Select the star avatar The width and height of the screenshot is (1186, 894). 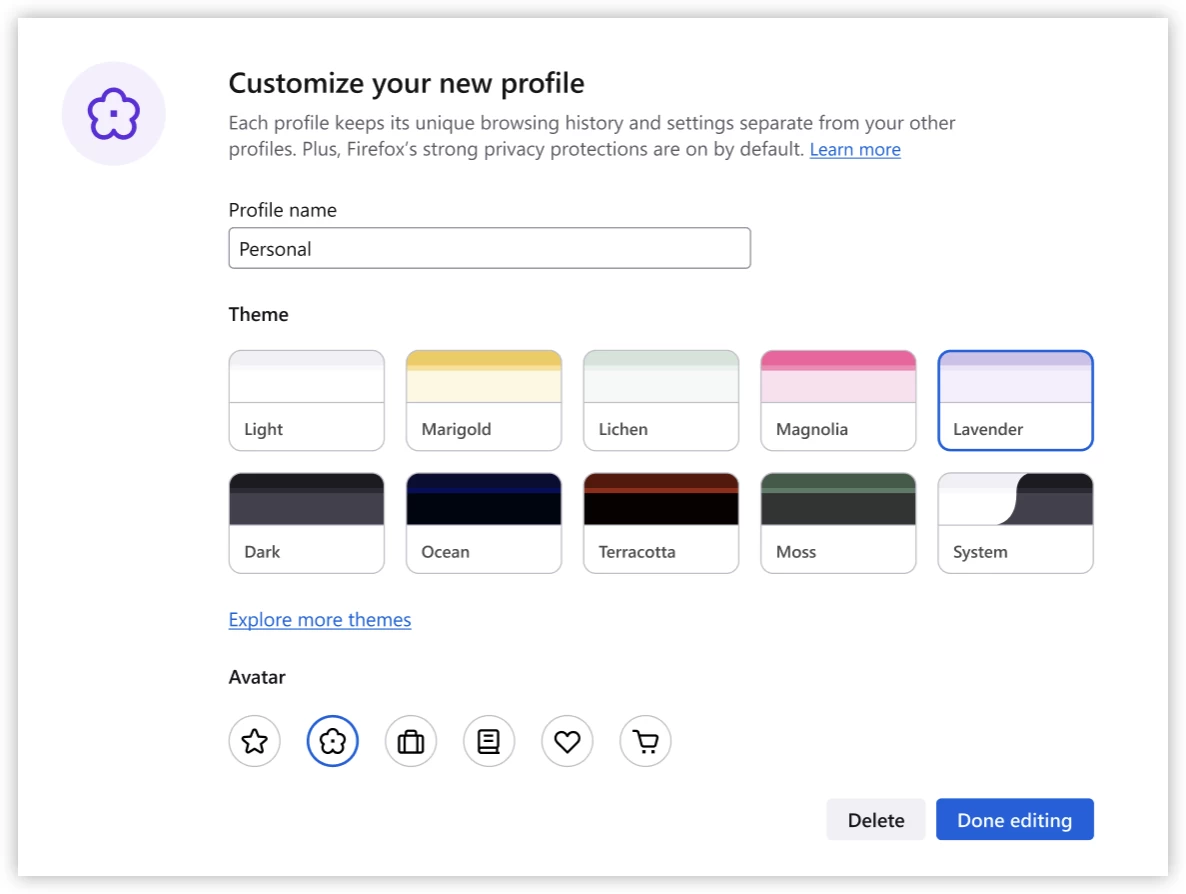click(x=254, y=741)
